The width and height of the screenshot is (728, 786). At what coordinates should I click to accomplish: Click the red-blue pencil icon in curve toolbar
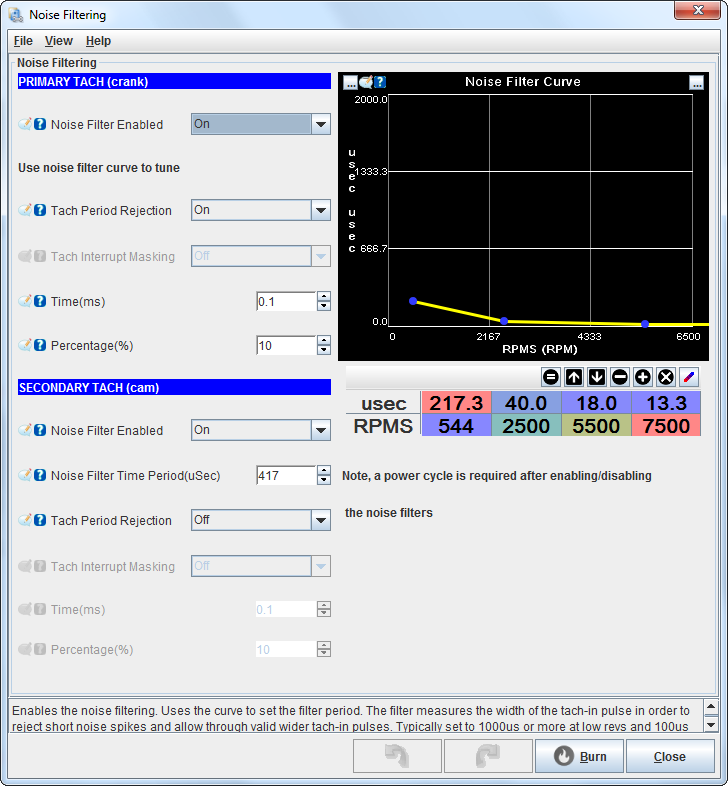click(689, 377)
